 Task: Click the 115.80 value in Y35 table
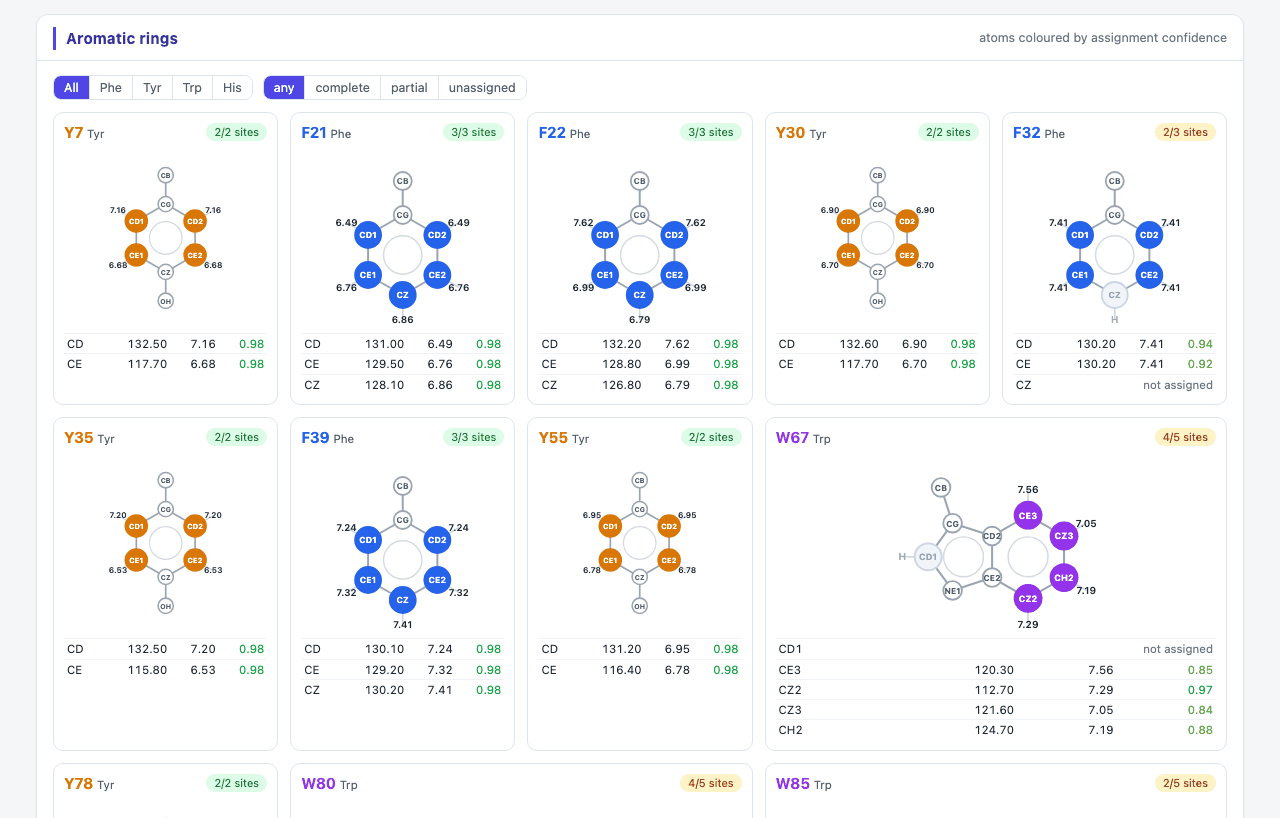pyautogui.click(x=148, y=670)
